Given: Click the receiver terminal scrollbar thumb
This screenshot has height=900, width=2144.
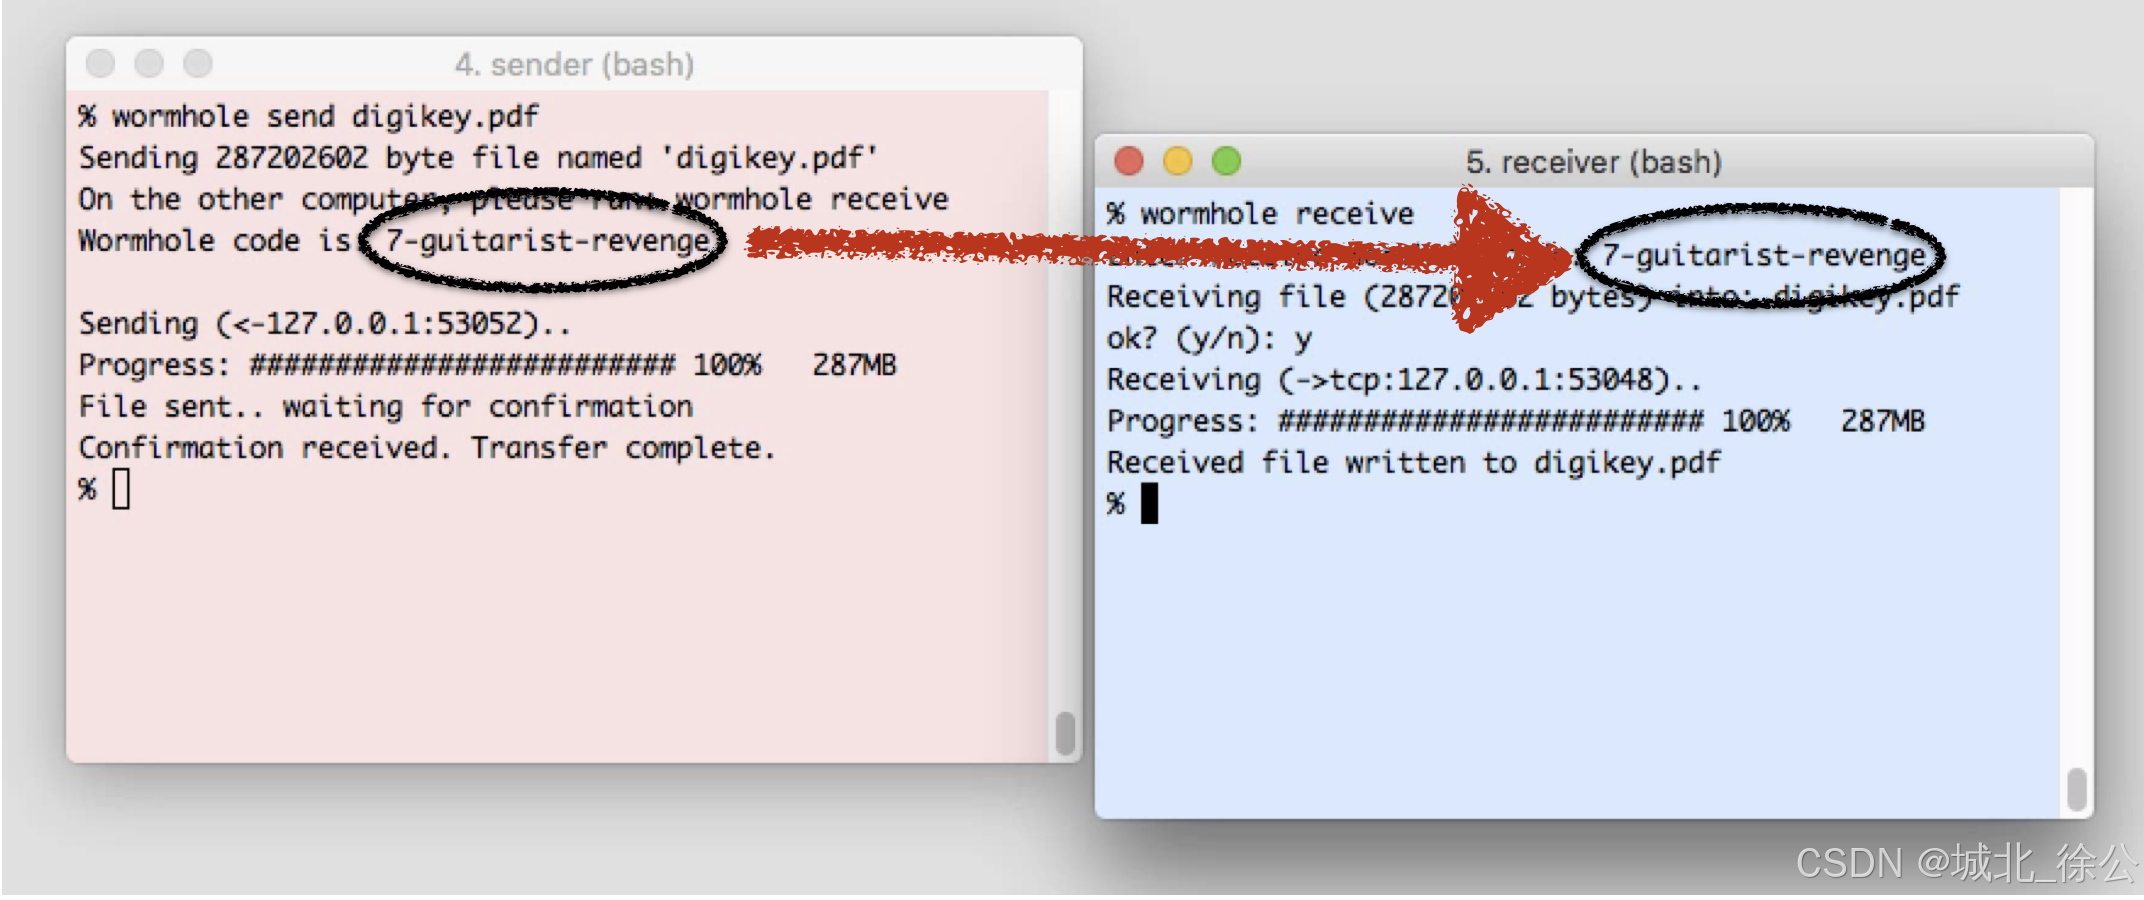Looking at the screenshot, I should (x=2077, y=790).
